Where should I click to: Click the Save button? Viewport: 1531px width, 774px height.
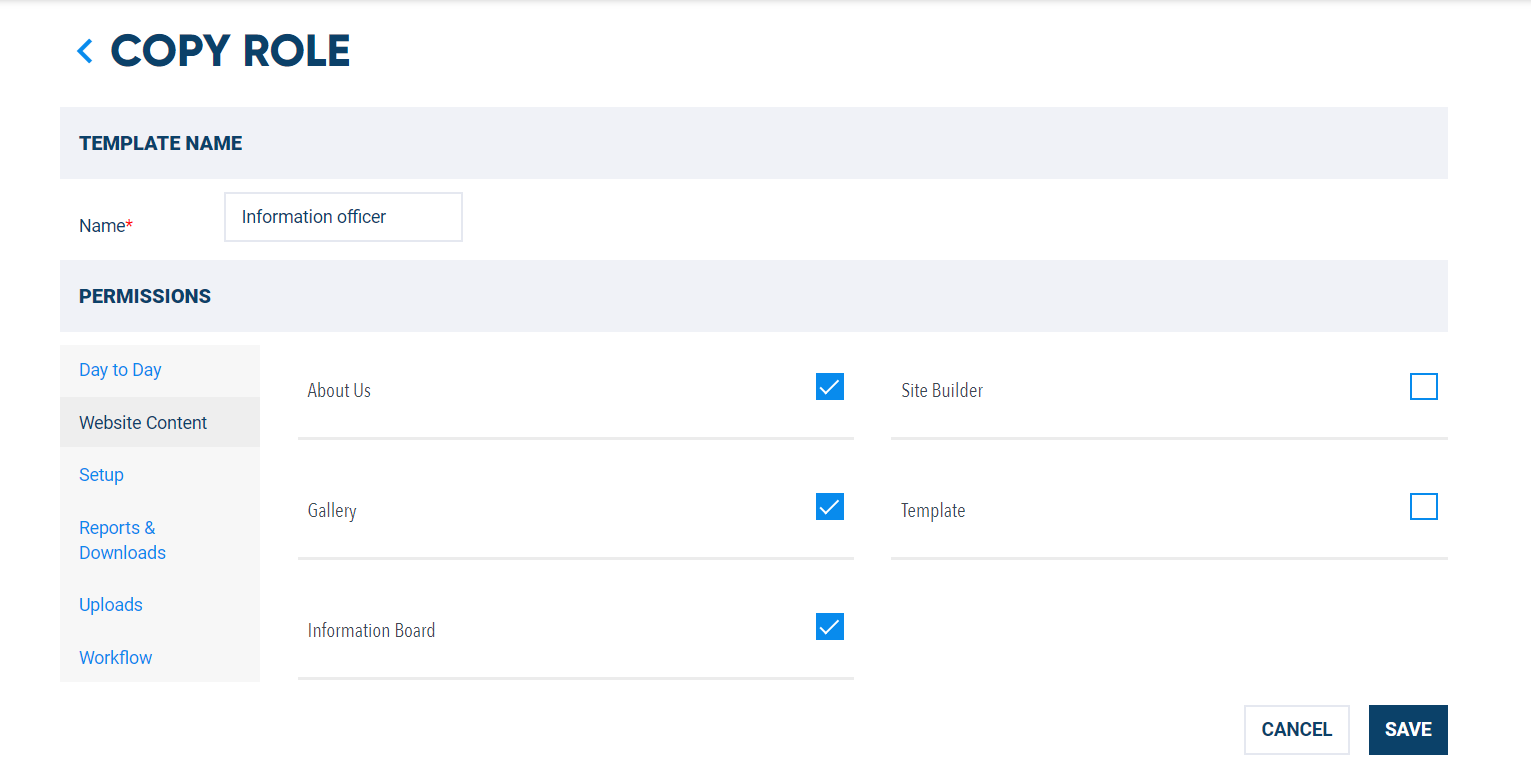coord(1408,730)
